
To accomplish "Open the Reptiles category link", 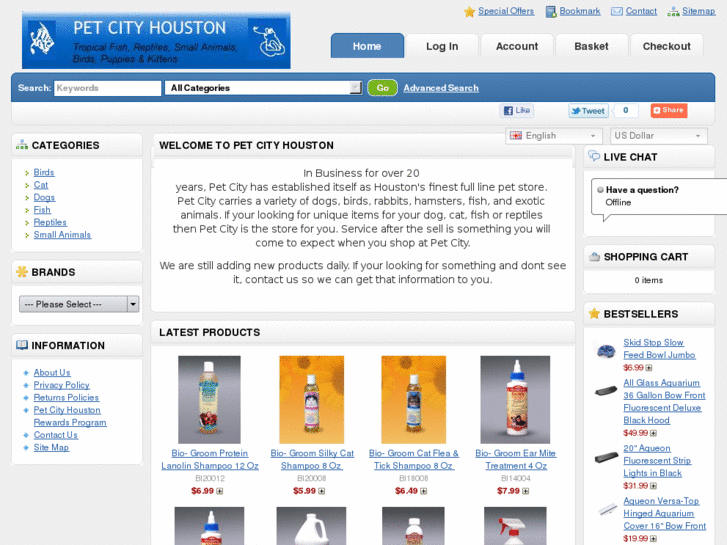I will (50, 223).
